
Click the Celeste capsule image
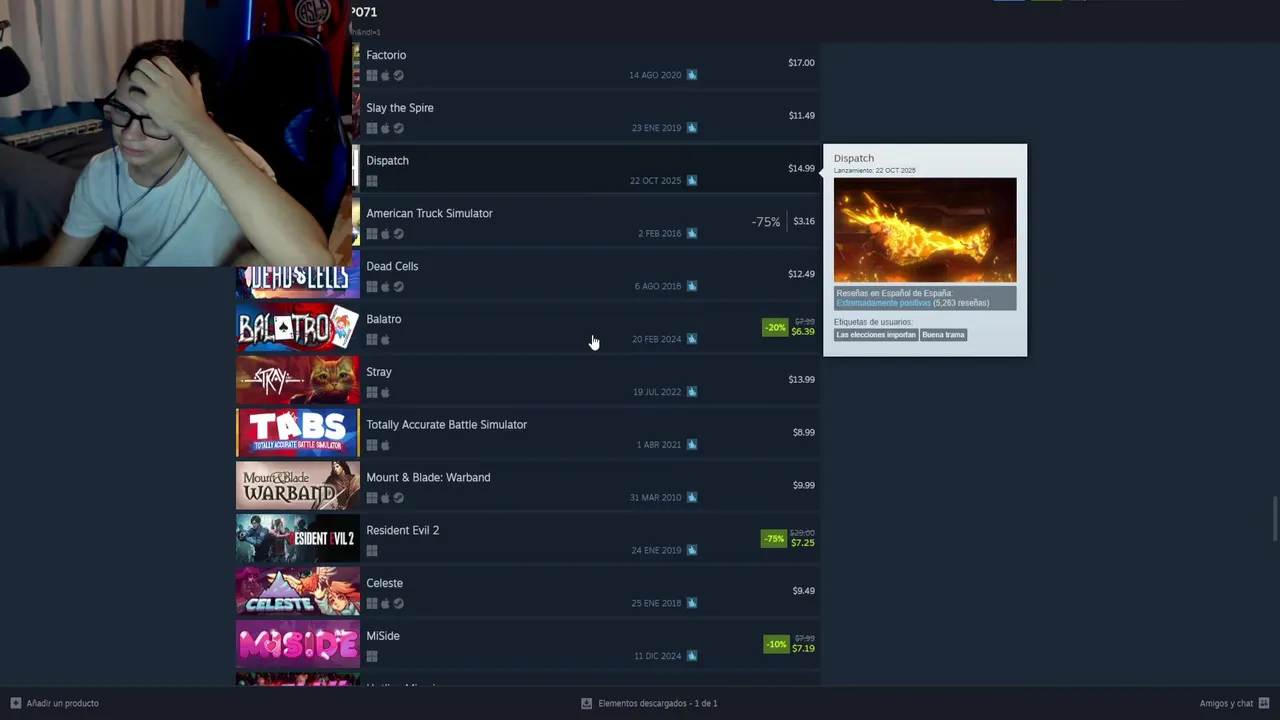coord(298,592)
